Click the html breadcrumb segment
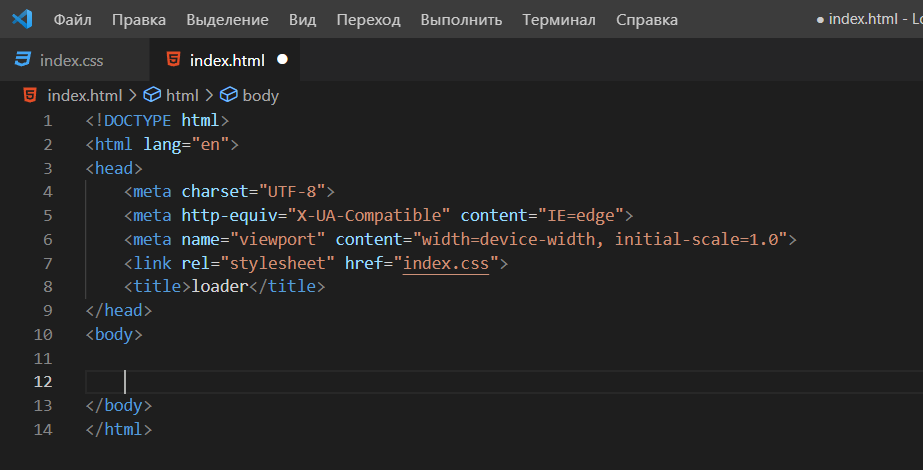The image size is (923, 470). (182, 95)
